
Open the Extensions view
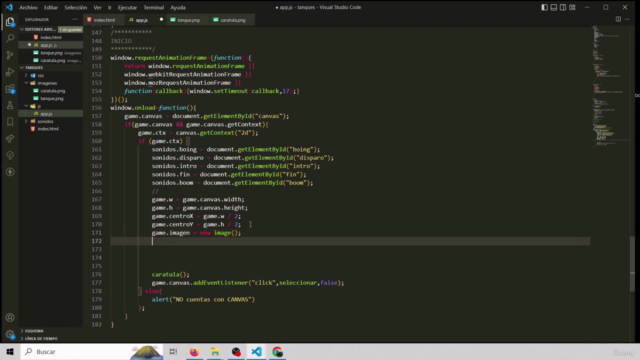point(10,89)
